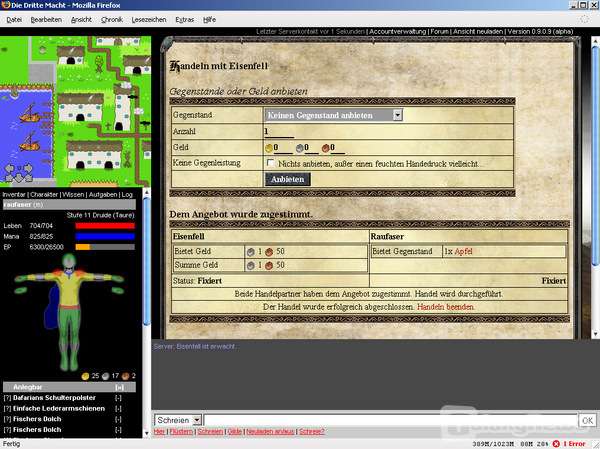Click the [?] info icon for Einfache Lederarmschienen

7,409
